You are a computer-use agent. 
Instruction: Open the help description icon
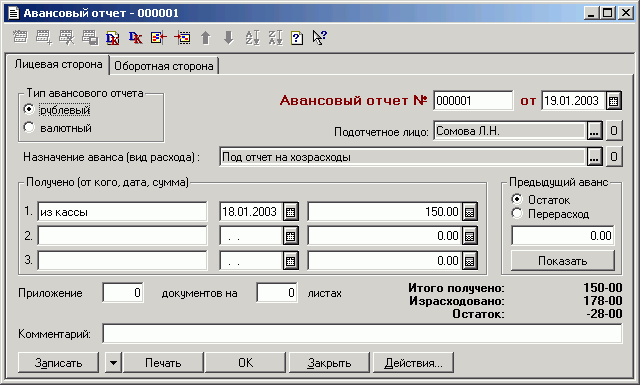coord(297,38)
